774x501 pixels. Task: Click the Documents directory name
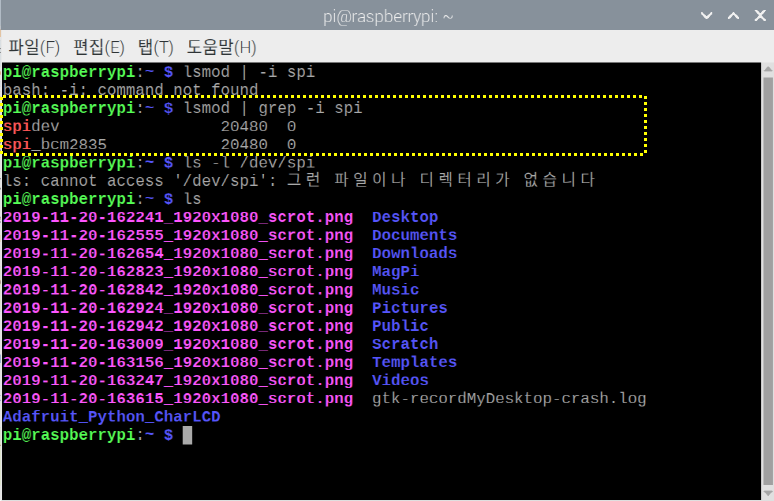414,235
